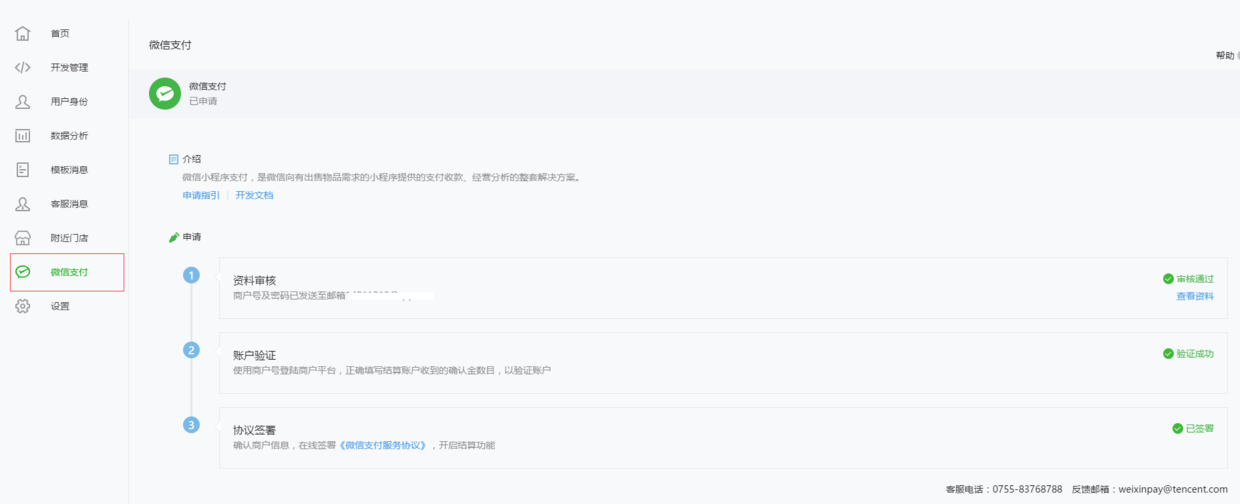Image resolution: width=1240 pixels, height=504 pixels.
Task: Open 《微信支付服务协议》 link
Action: (383, 445)
